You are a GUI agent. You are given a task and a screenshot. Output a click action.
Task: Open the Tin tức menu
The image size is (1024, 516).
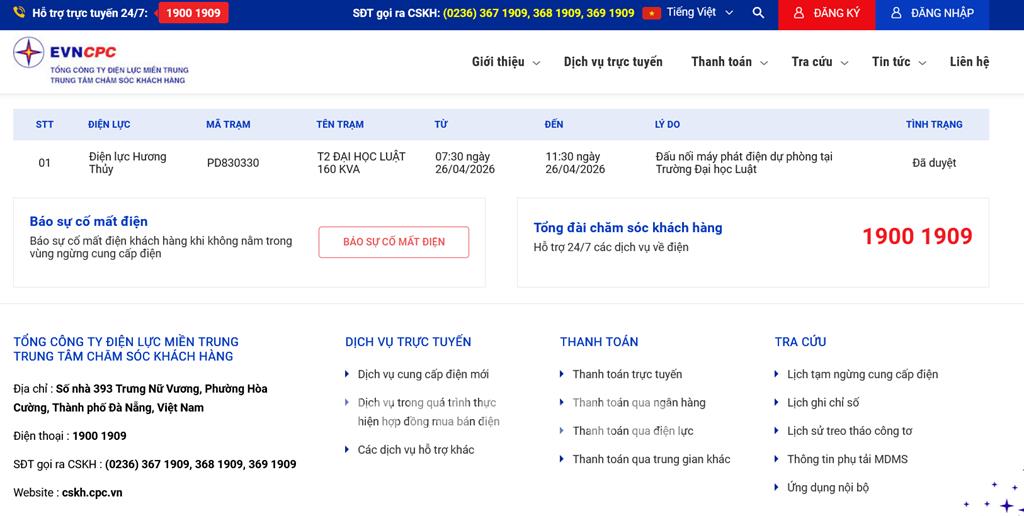(898, 62)
